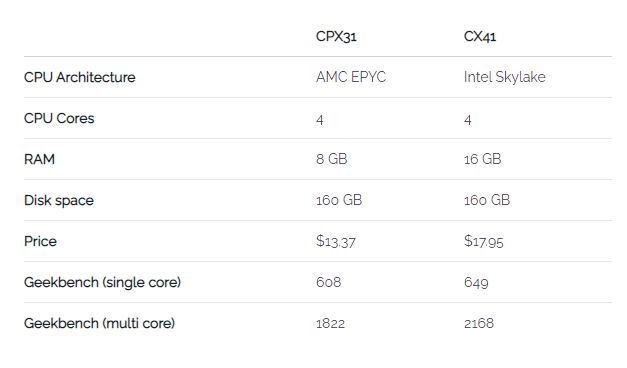Click the $17.95 price value
This screenshot has height=368, width=627.
[x=483, y=241]
